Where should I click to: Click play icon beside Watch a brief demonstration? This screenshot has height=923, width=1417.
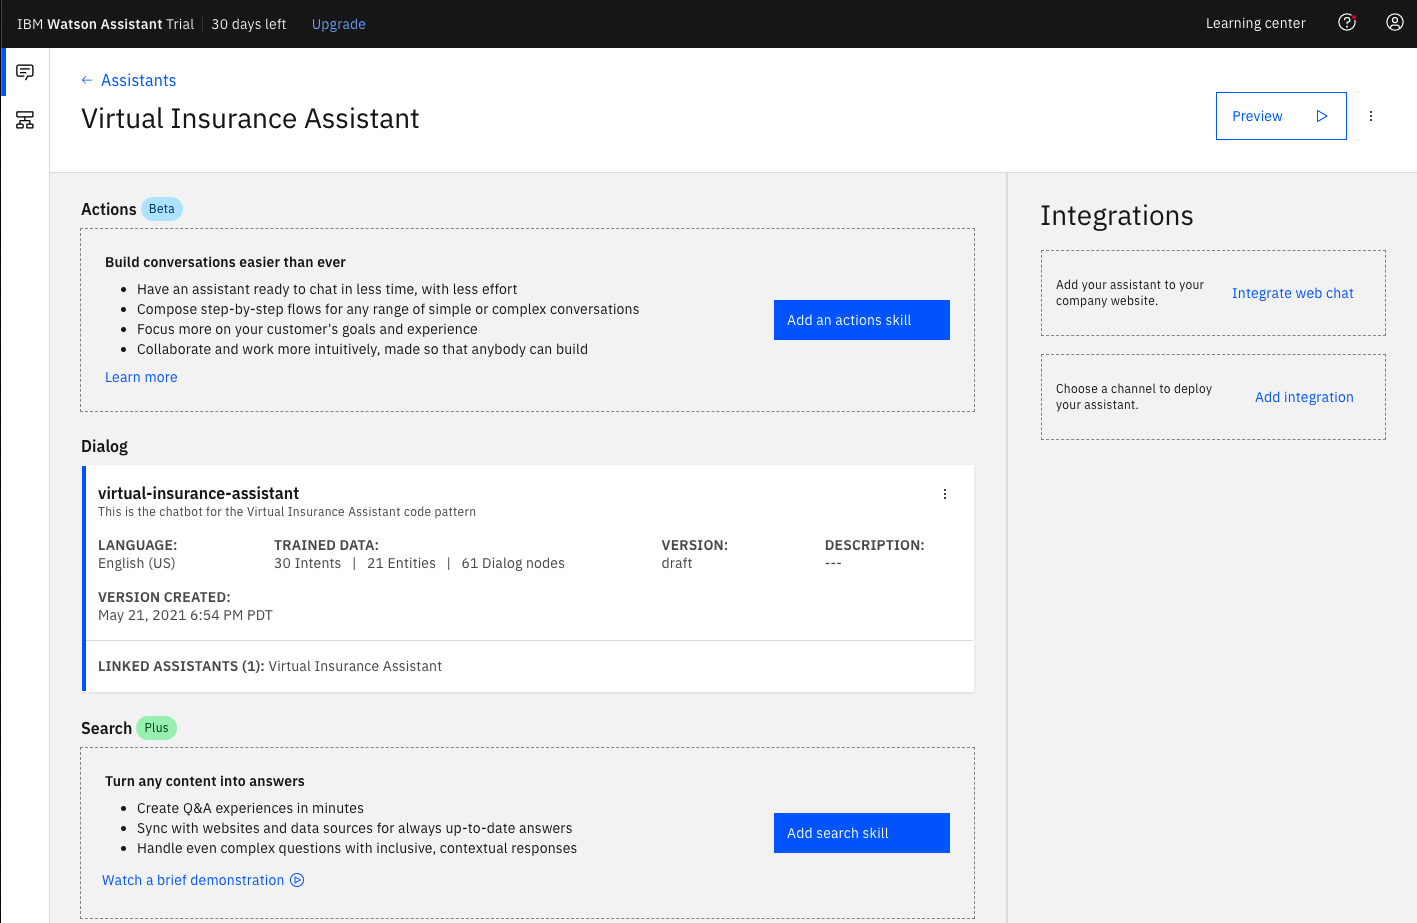(x=297, y=880)
